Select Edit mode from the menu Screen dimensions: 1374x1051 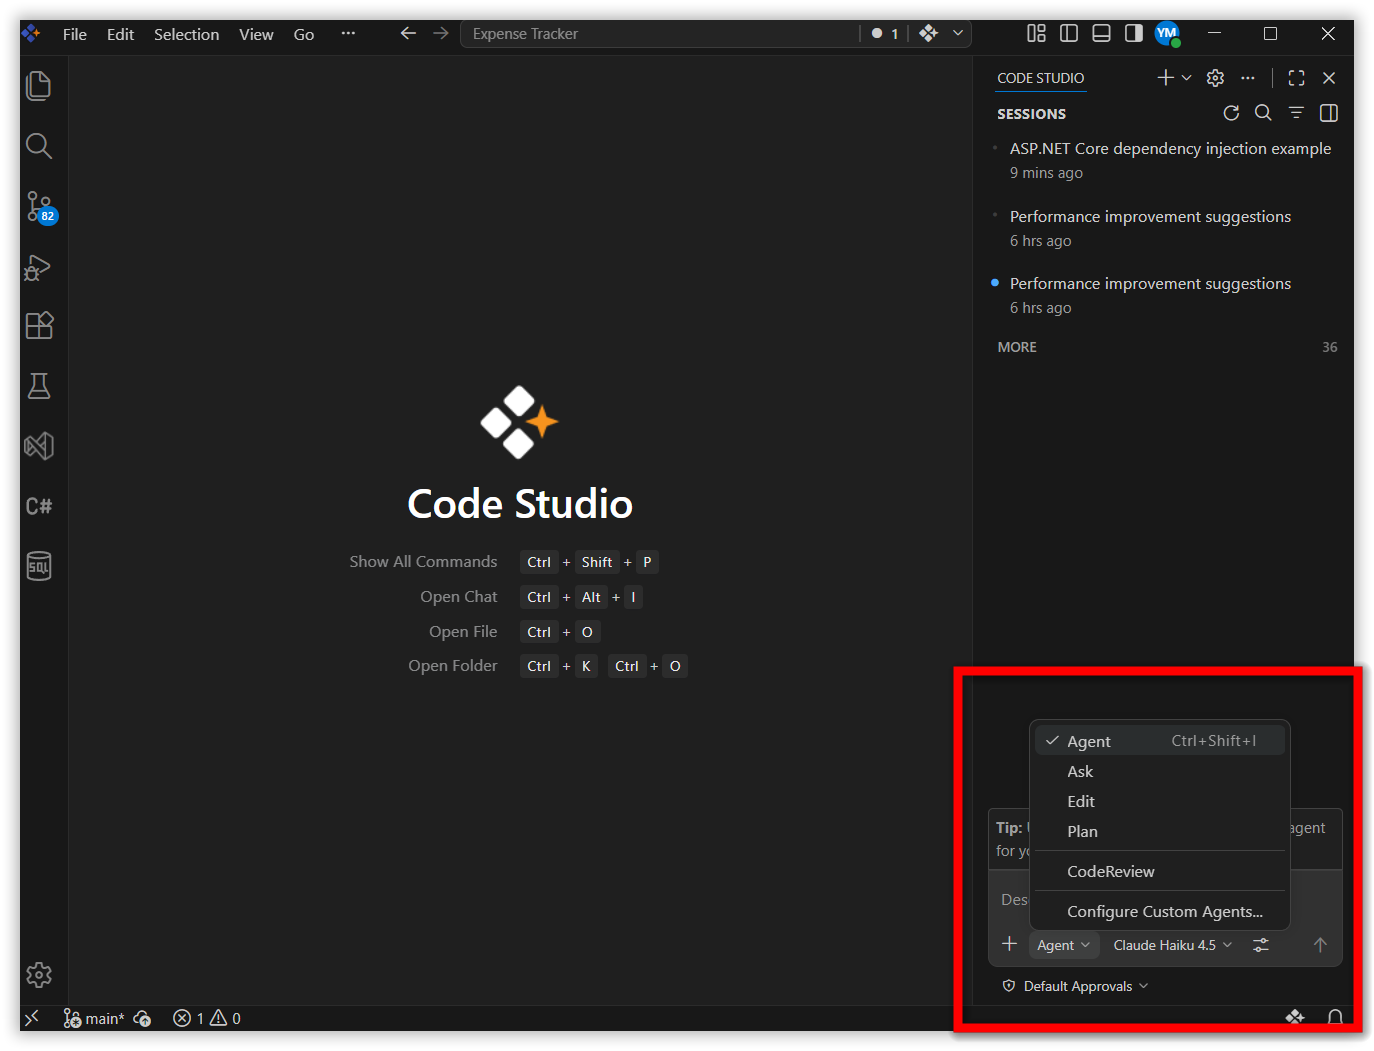pyautogui.click(x=1160, y=802)
